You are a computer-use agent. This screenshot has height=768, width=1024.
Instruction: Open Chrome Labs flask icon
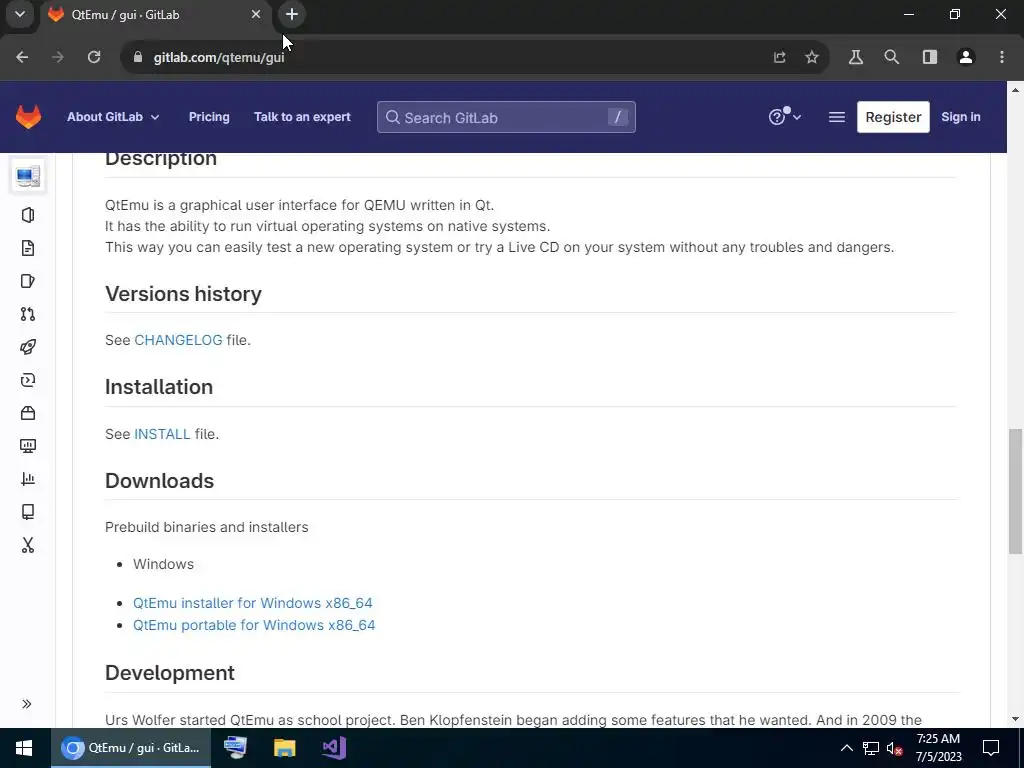(x=856, y=57)
